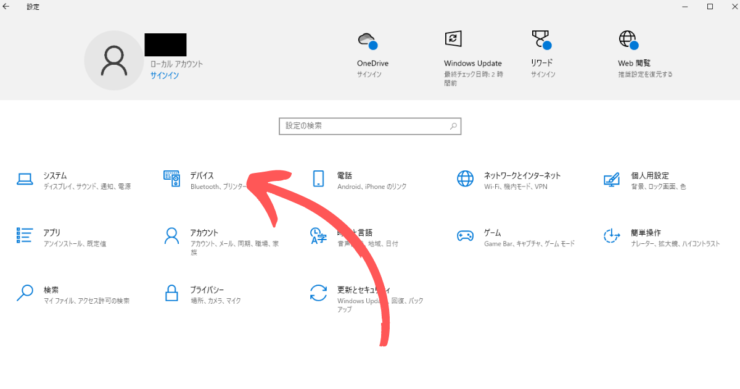Click the ローカル アカウント text

[x=177, y=64]
